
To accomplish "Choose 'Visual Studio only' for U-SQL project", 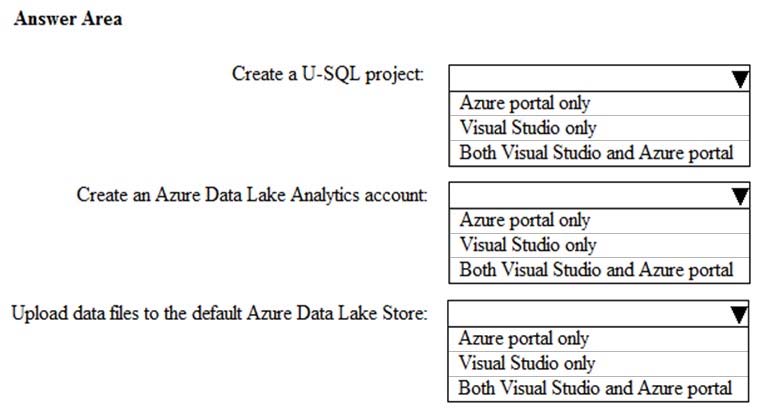I will tap(599, 128).
